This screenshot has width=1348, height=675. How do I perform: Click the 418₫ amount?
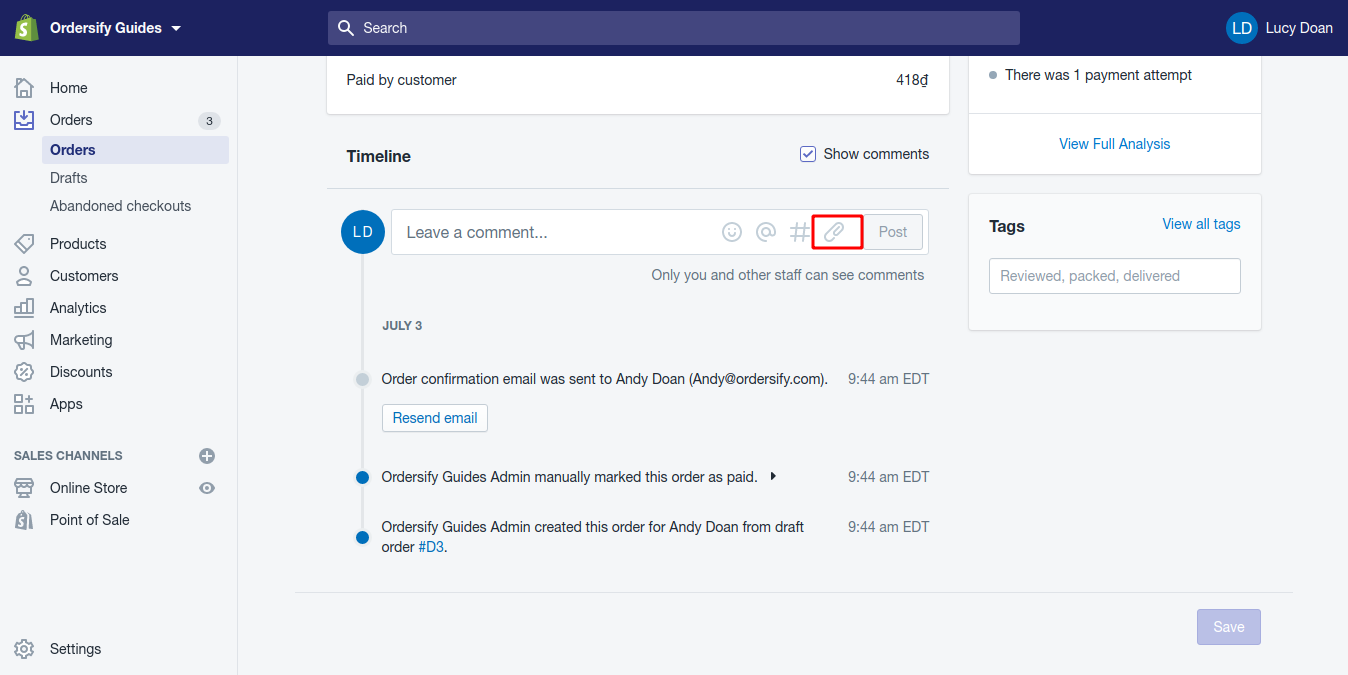[x=912, y=80]
